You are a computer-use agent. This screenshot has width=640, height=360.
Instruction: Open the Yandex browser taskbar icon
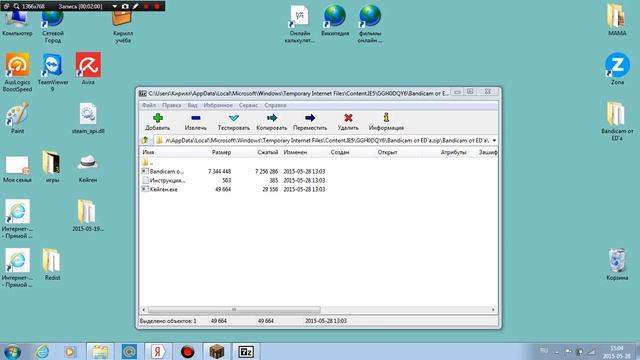tap(158, 351)
